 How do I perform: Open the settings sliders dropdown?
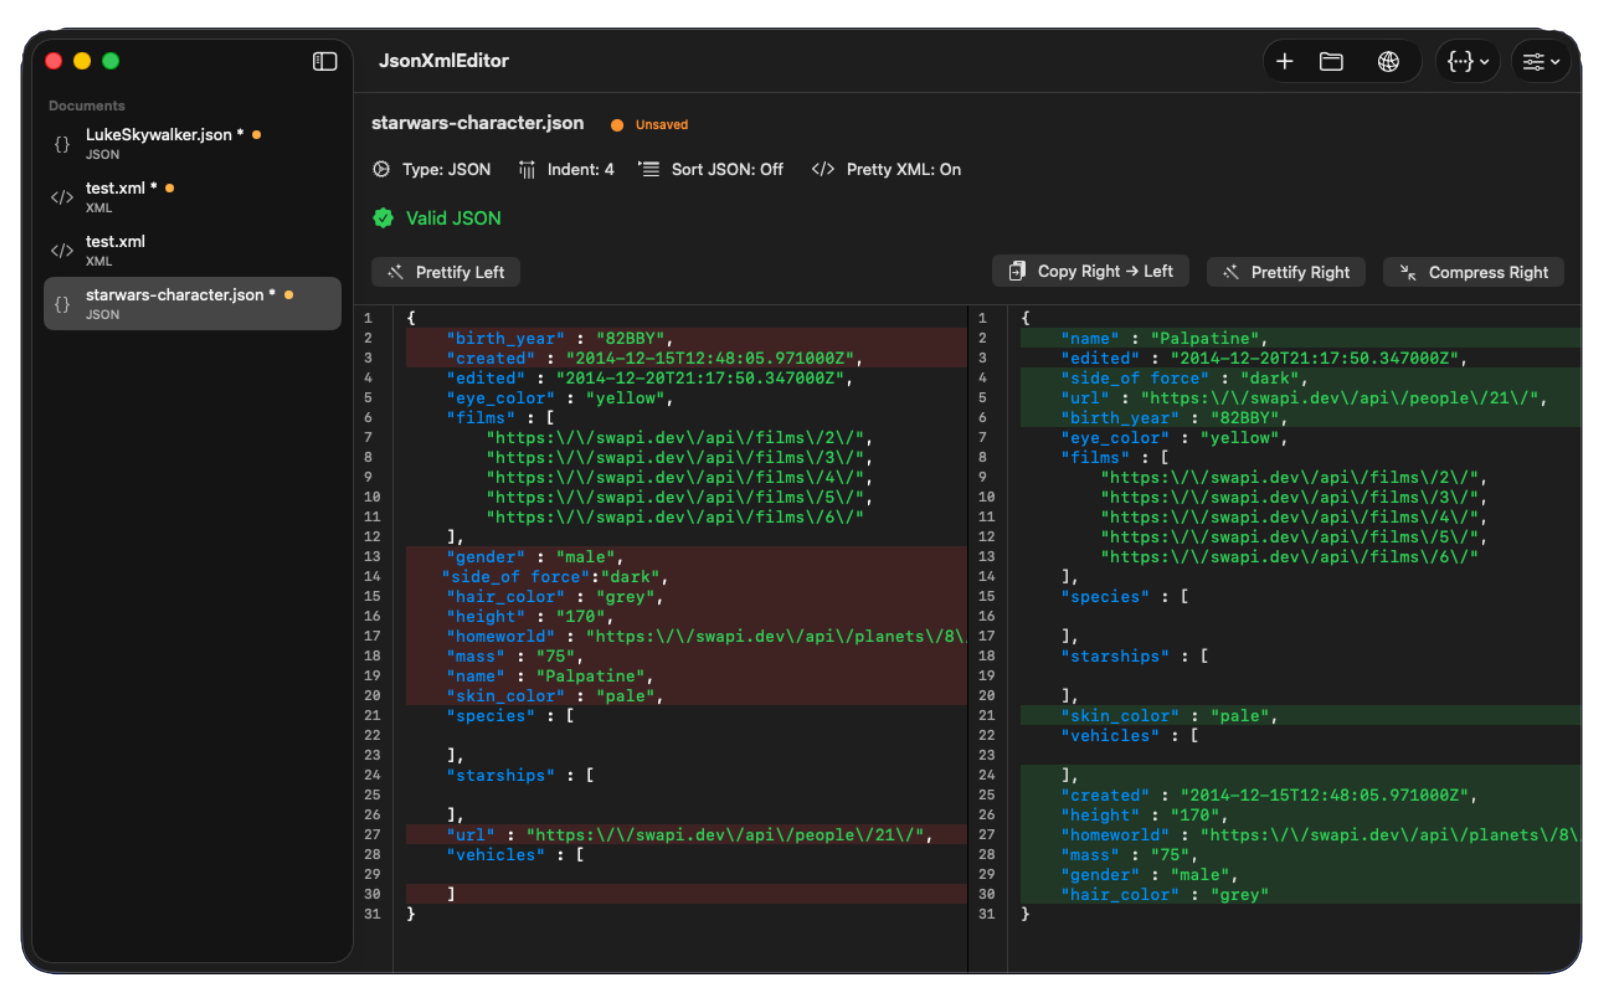click(1539, 61)
